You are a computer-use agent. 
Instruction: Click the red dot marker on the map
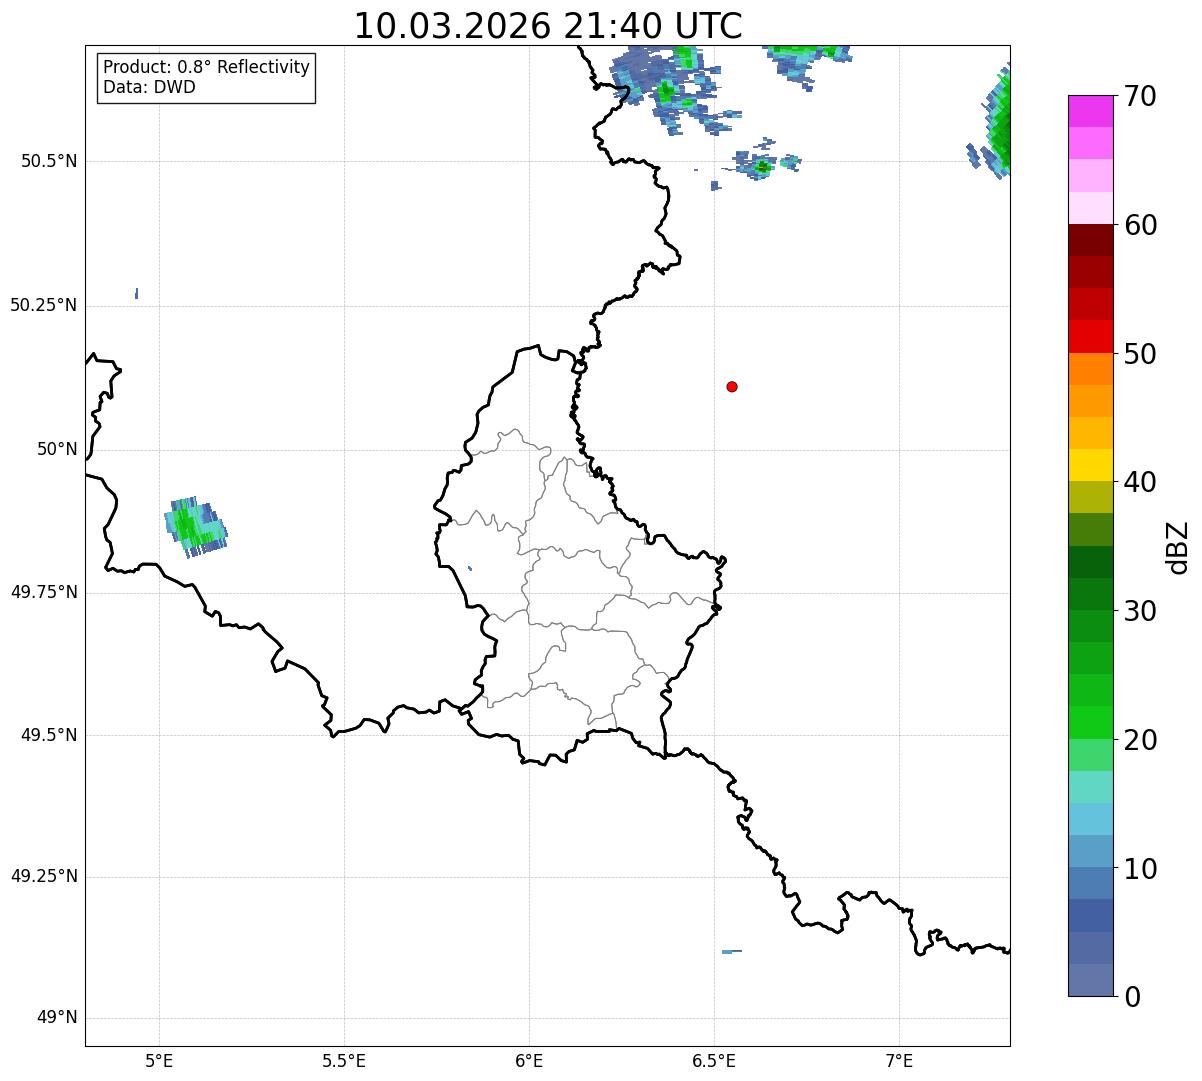[732, 386]
